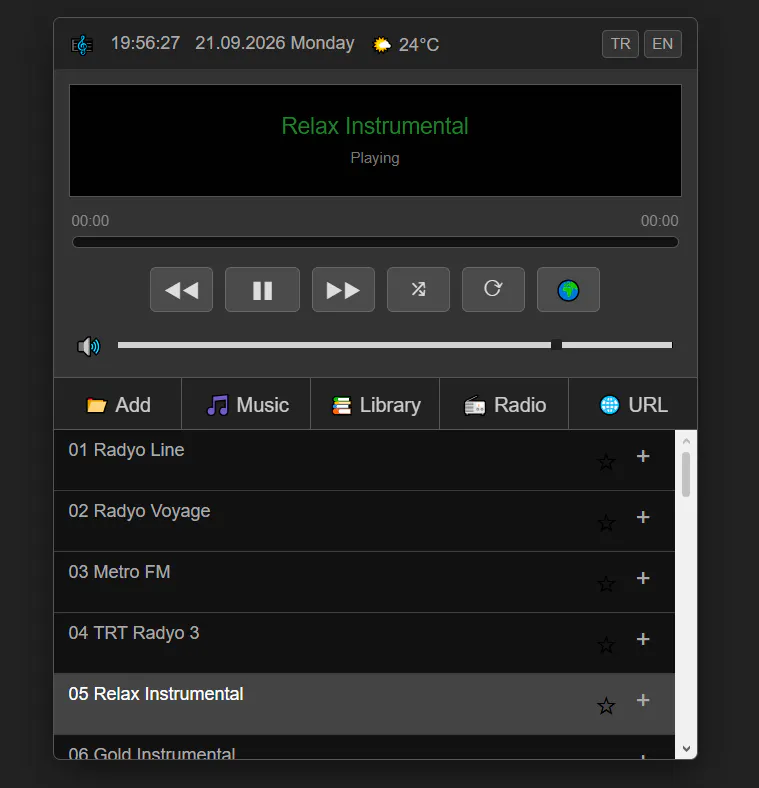Open the URL tab
The width and height of the screenshot is (759, 788).
[633, 405]
